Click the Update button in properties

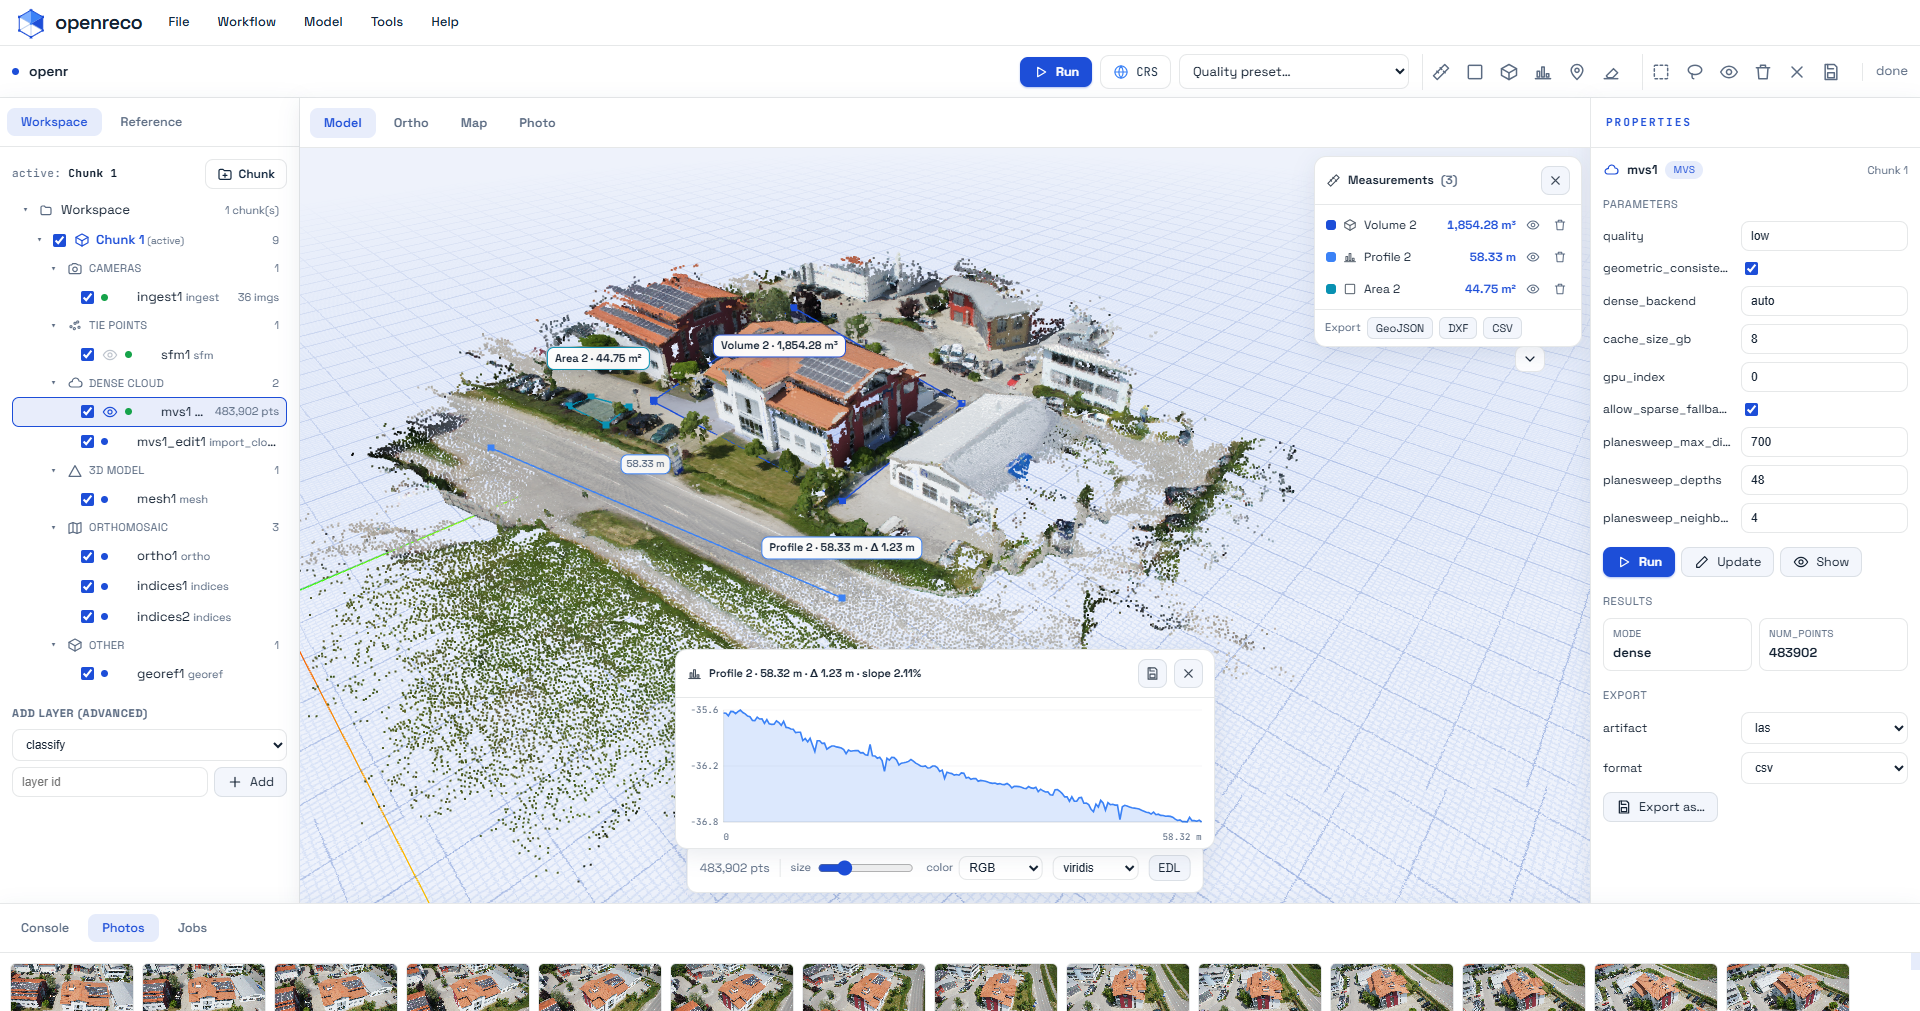(1728, 562)
